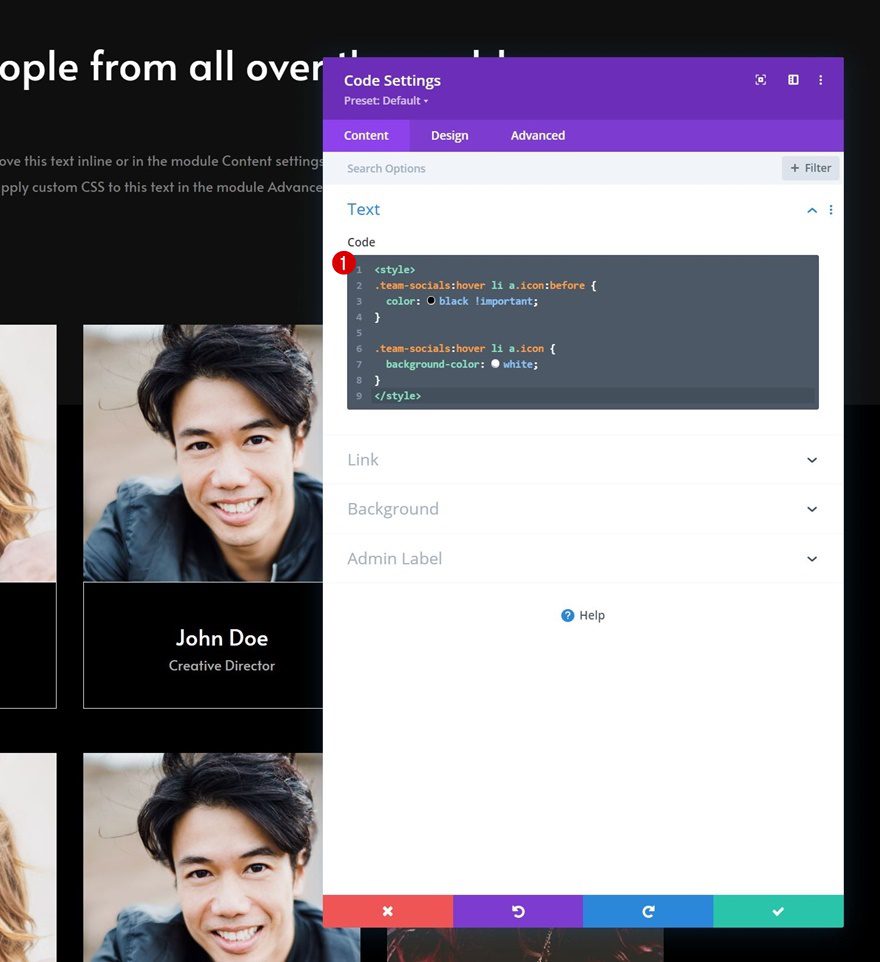
Task: Click the circular Help question icon
Action: (568, 615)
